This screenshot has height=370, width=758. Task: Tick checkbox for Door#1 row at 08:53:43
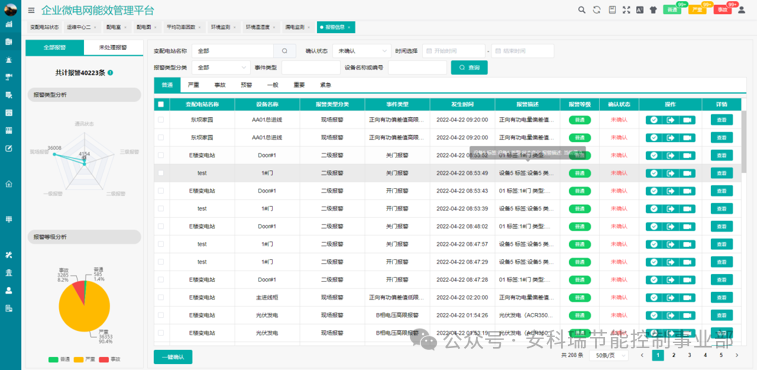tap(161, 191)
